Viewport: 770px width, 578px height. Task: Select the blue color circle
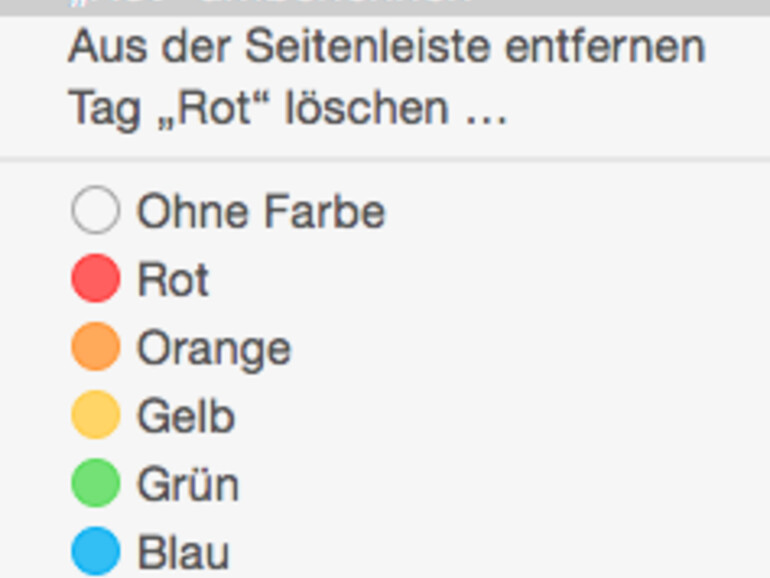click(96, 552)
